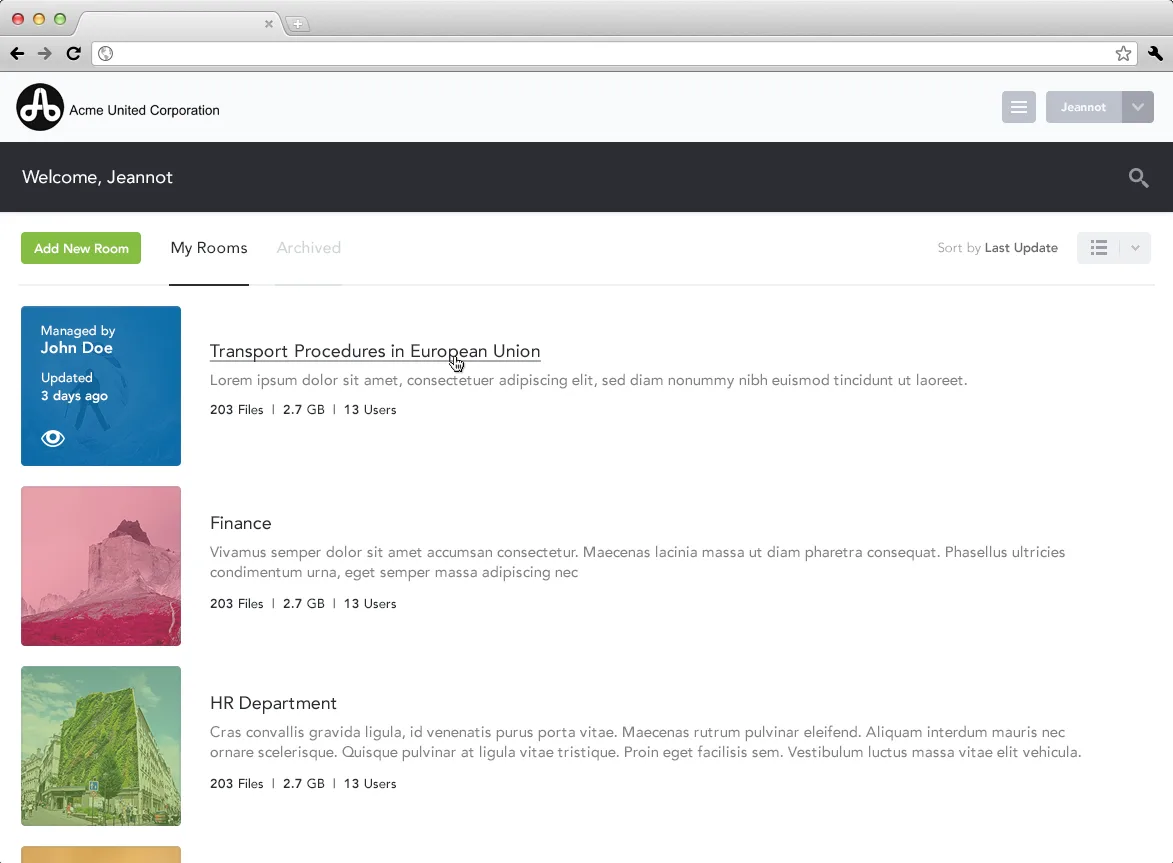The image size is (1173, 863).
Task: Click '203 Files' under HR Department
Action: tap(236, 784)
